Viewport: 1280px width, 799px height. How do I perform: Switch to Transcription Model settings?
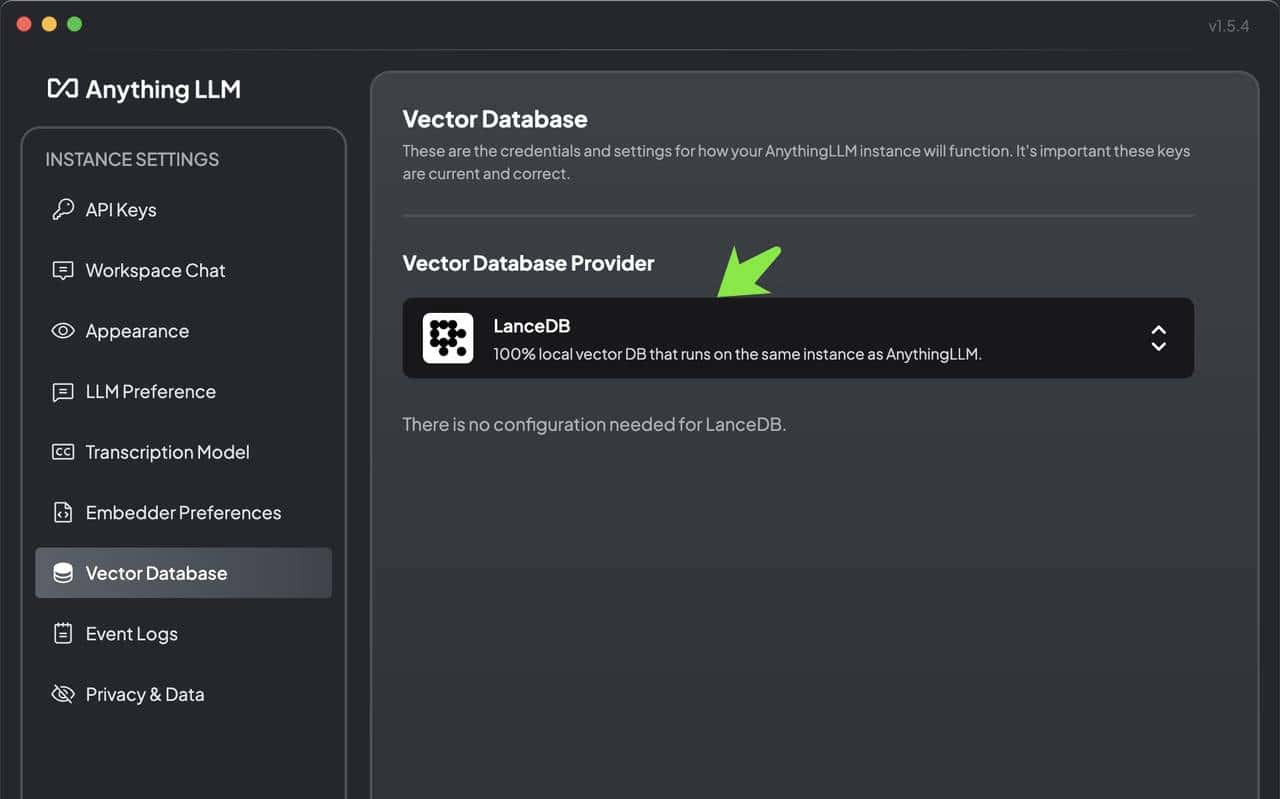point(167,452)
